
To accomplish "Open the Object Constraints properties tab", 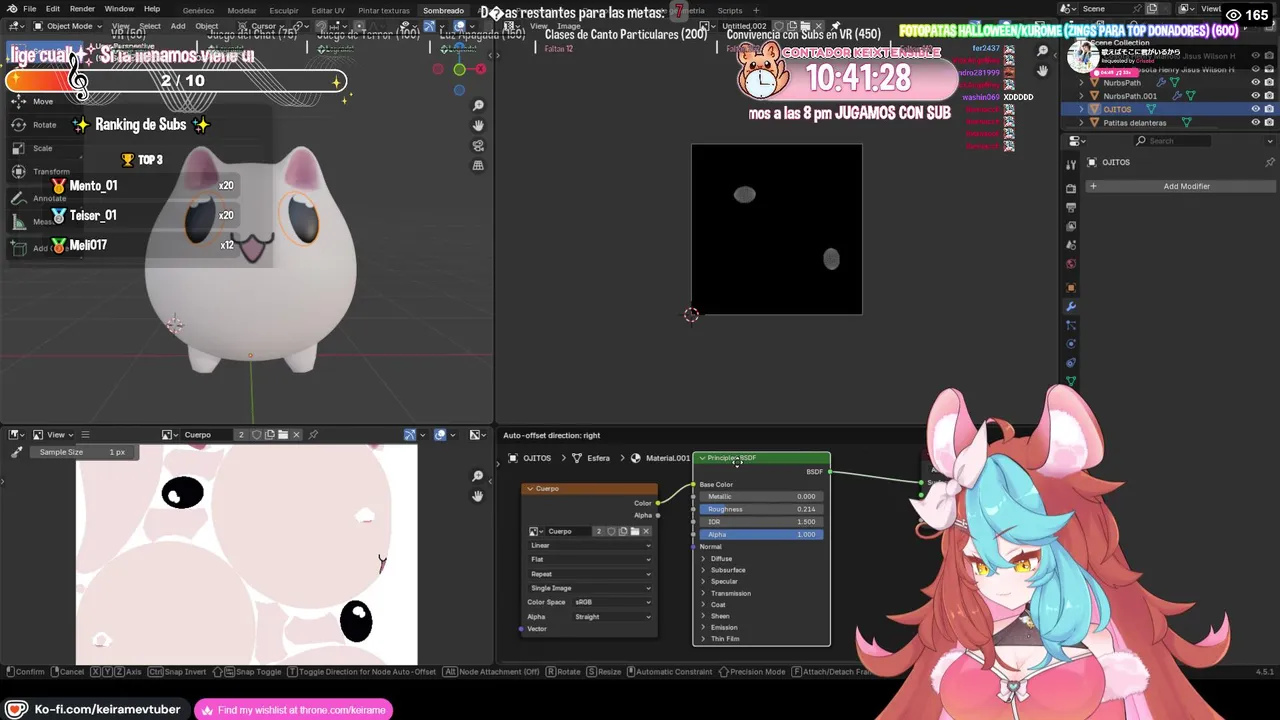I will [x=1071, y=363].
